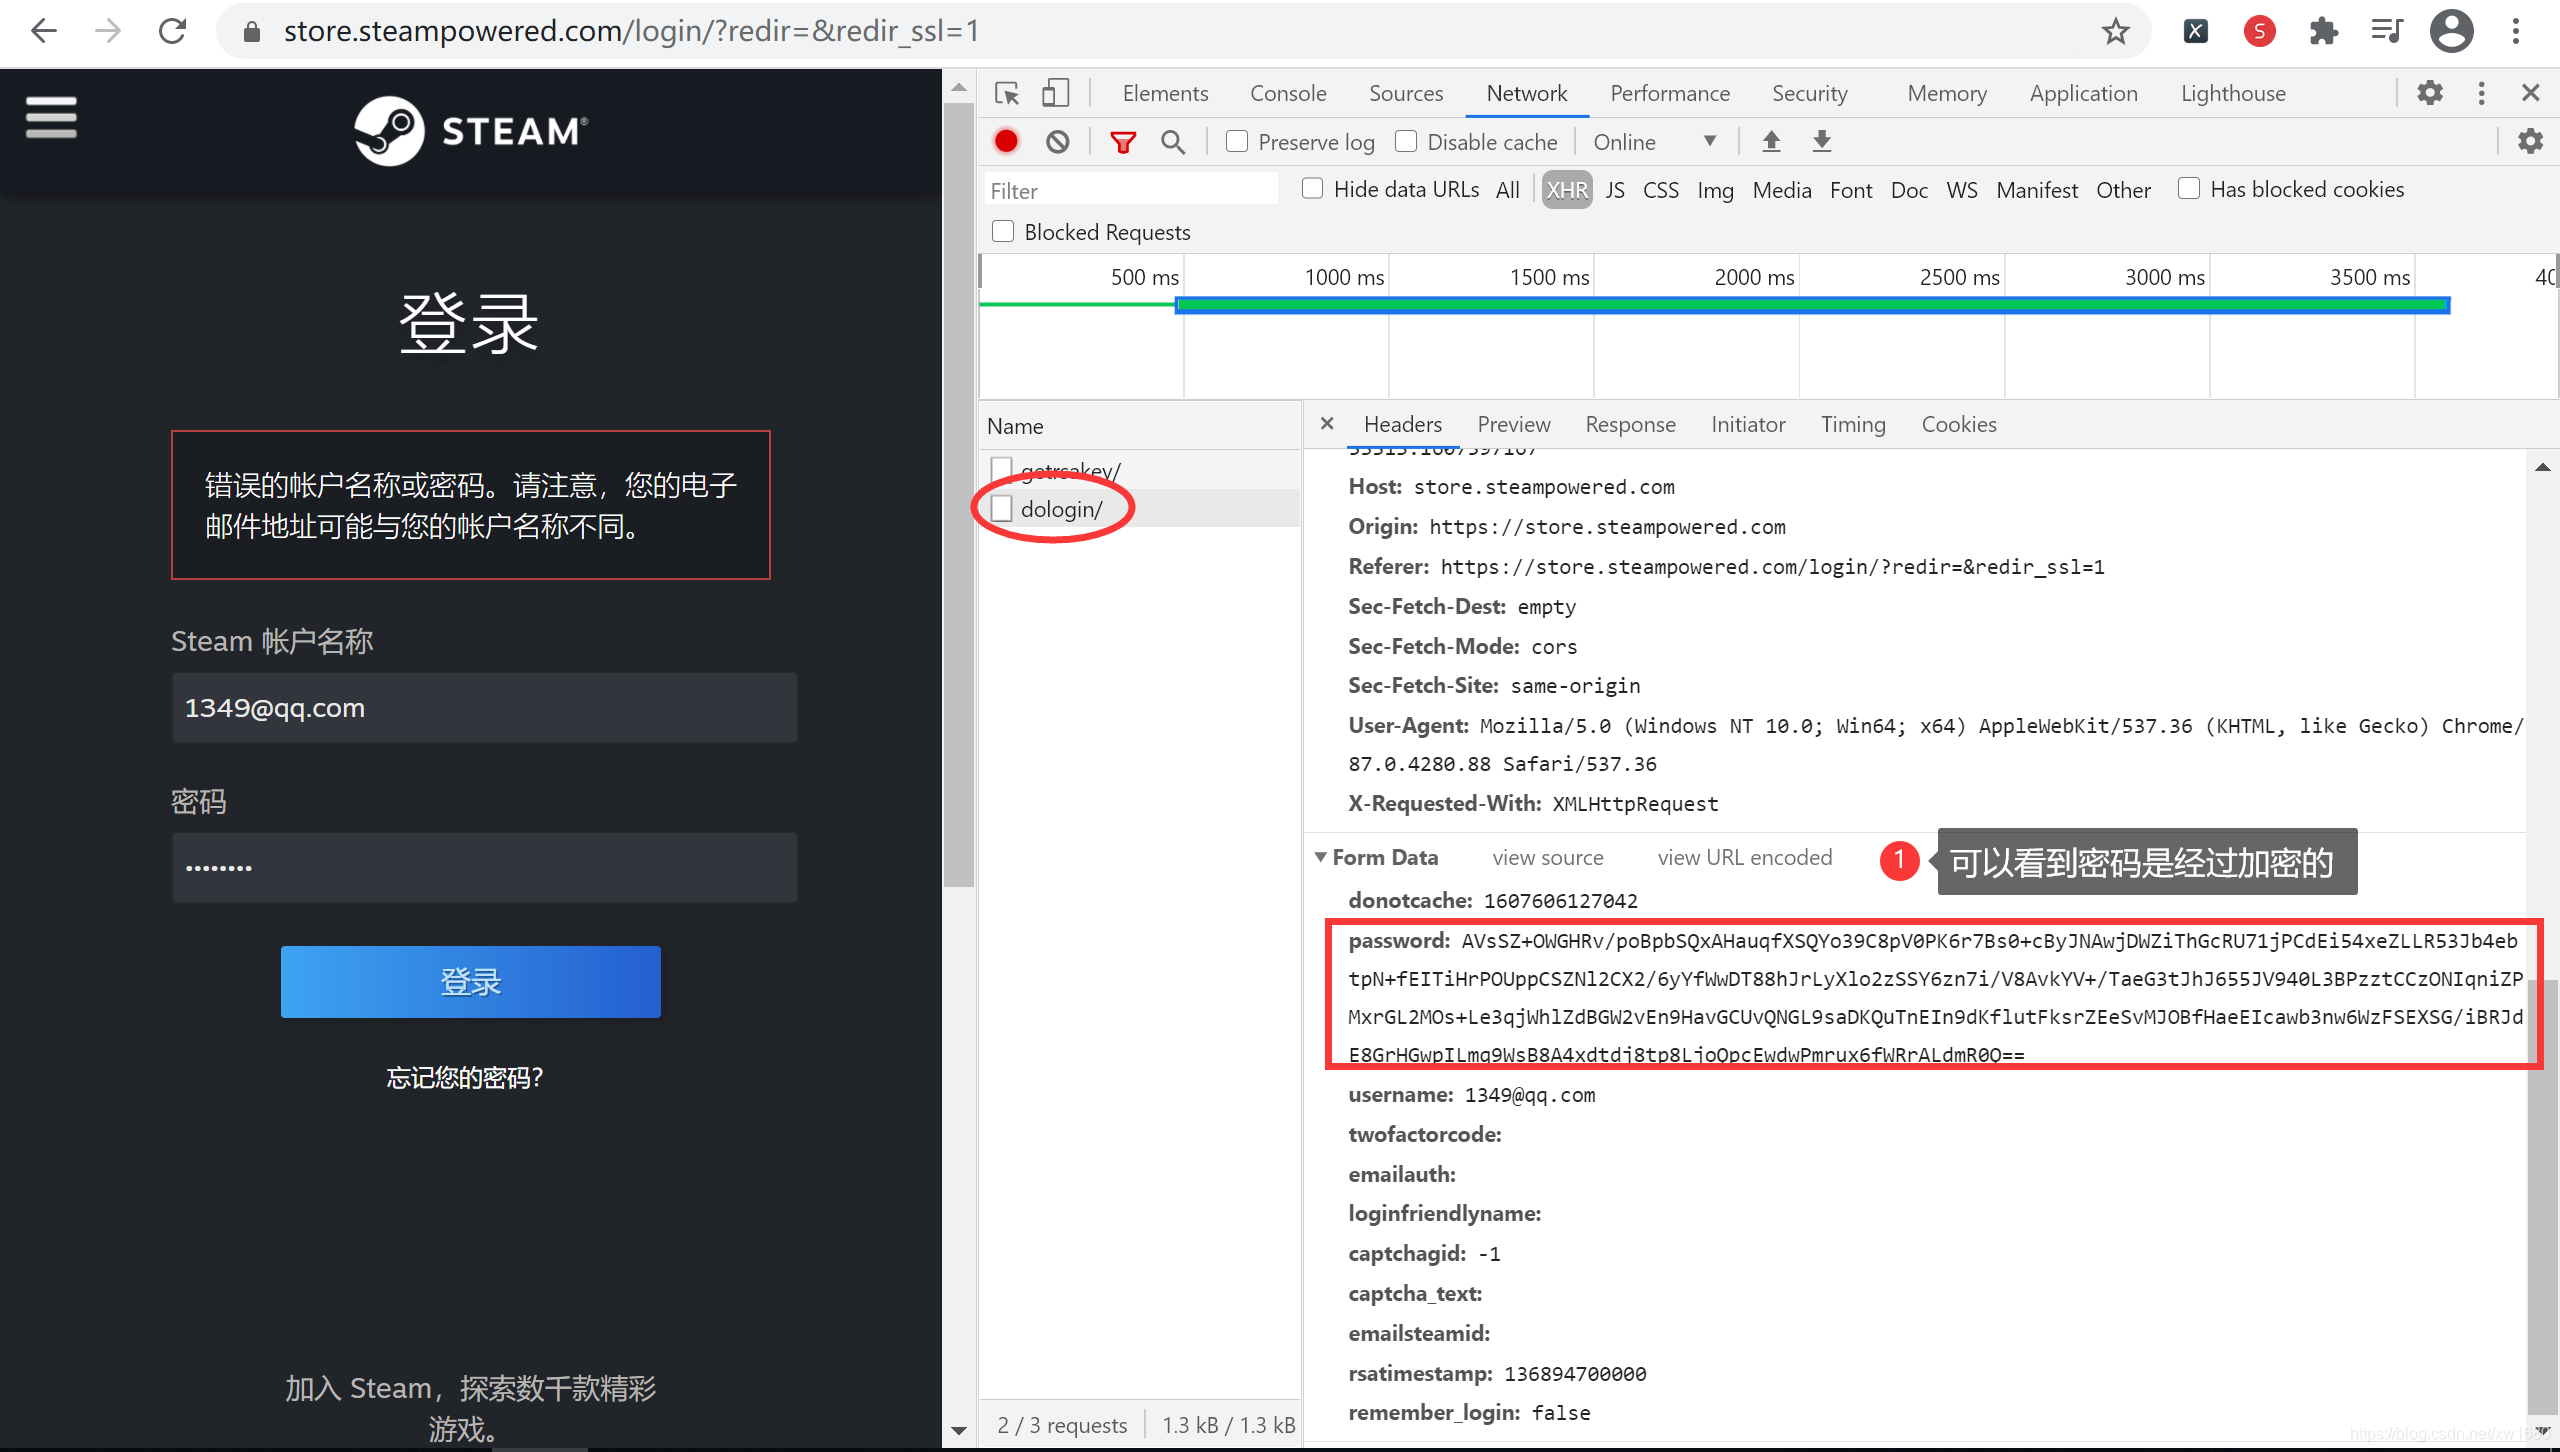Image resolution: width=2560 pixels, height=1452 pixels.
Task: Open network search magnifier
Action: tap(1173, 142)
